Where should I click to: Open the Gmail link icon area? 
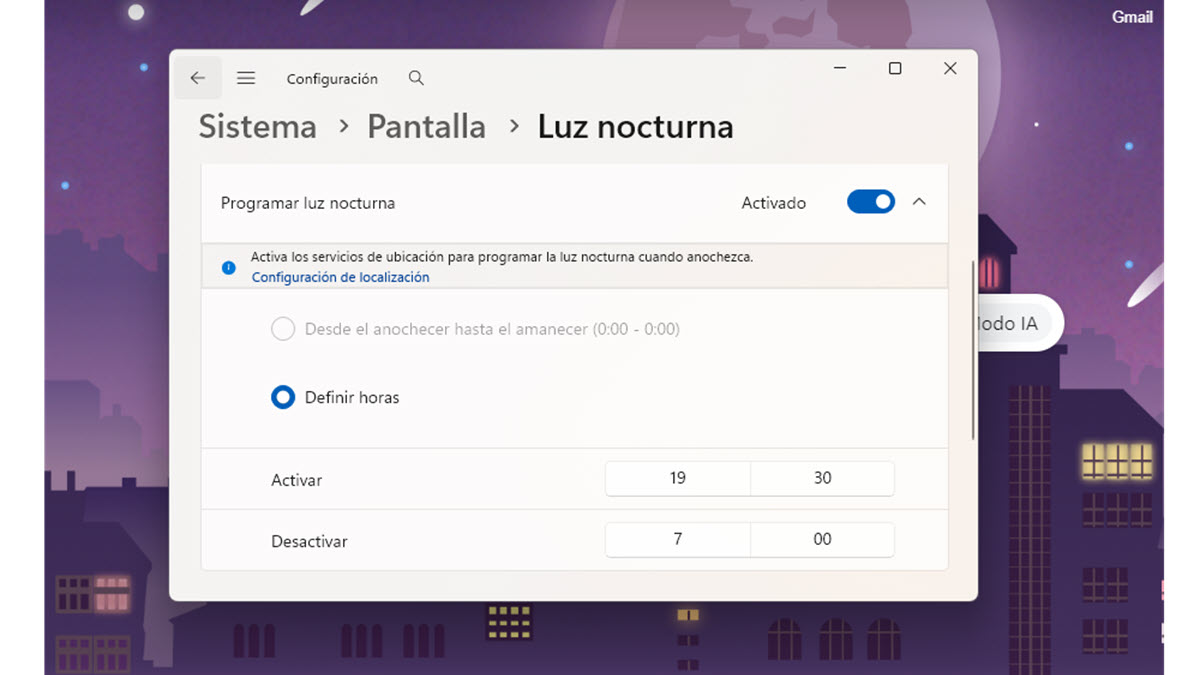pyautogui.click(x=1132, y=16)
